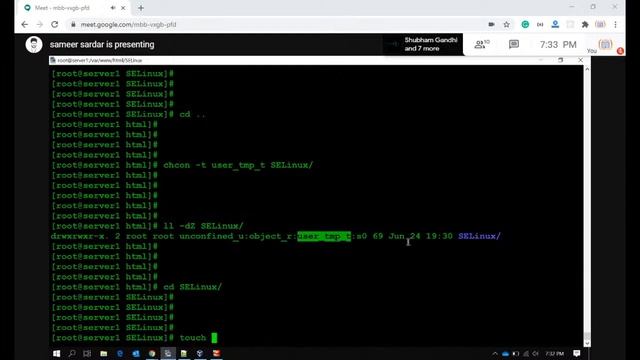
Task: Click the terminal window title bar text
Action: point(100,60)
